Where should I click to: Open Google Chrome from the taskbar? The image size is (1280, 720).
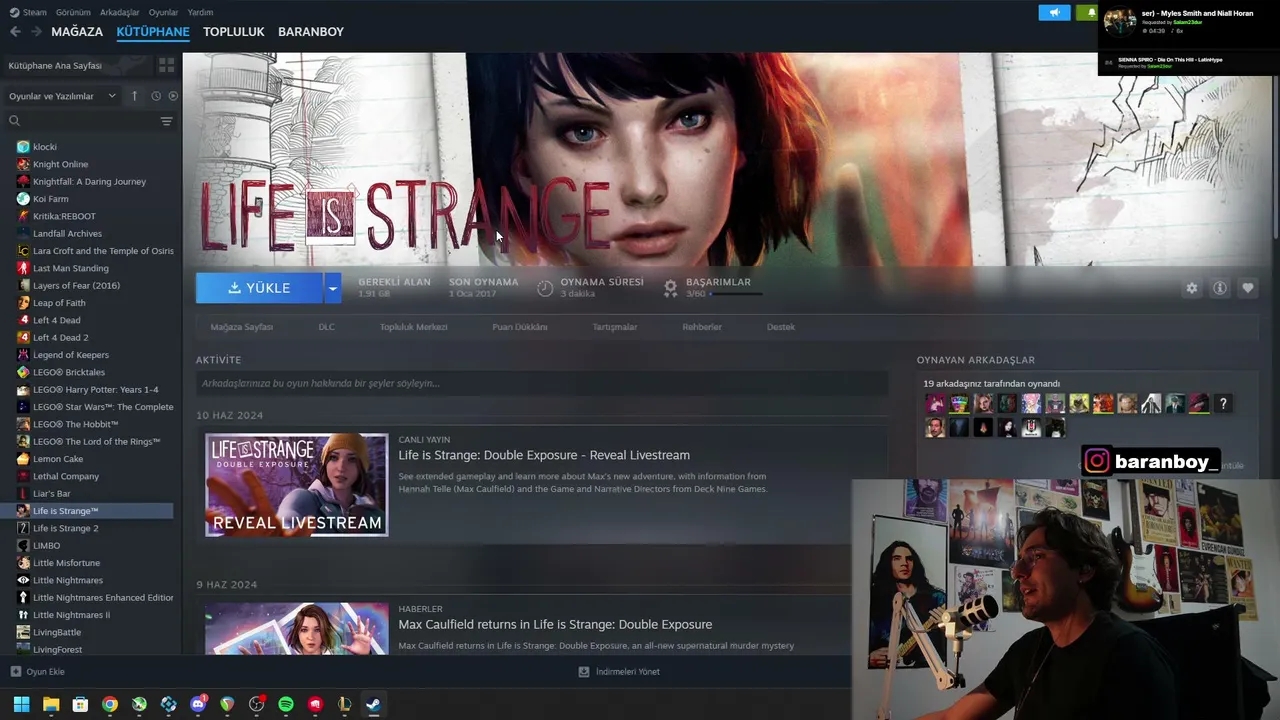(110, 704)
